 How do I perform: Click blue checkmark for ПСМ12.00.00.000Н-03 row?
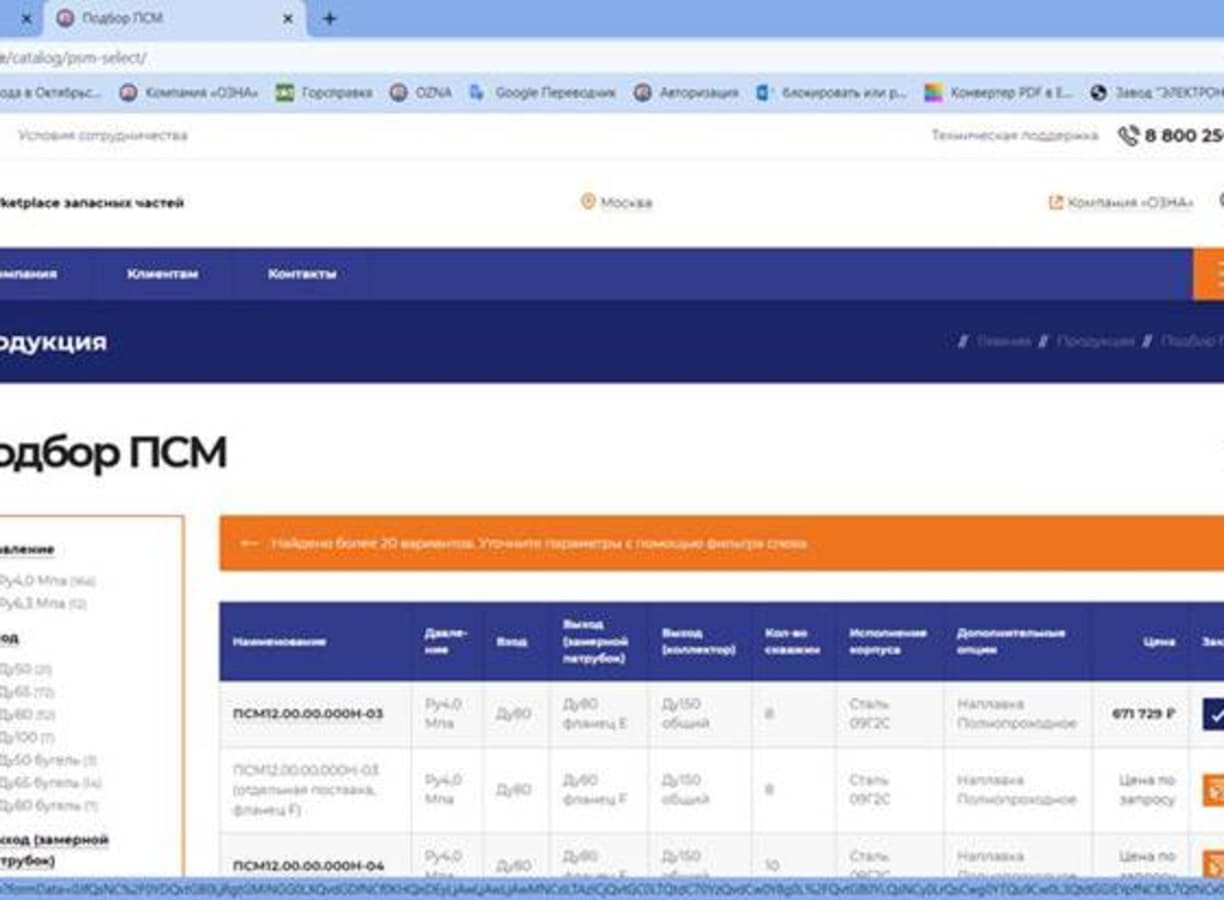coord(1213,714)
